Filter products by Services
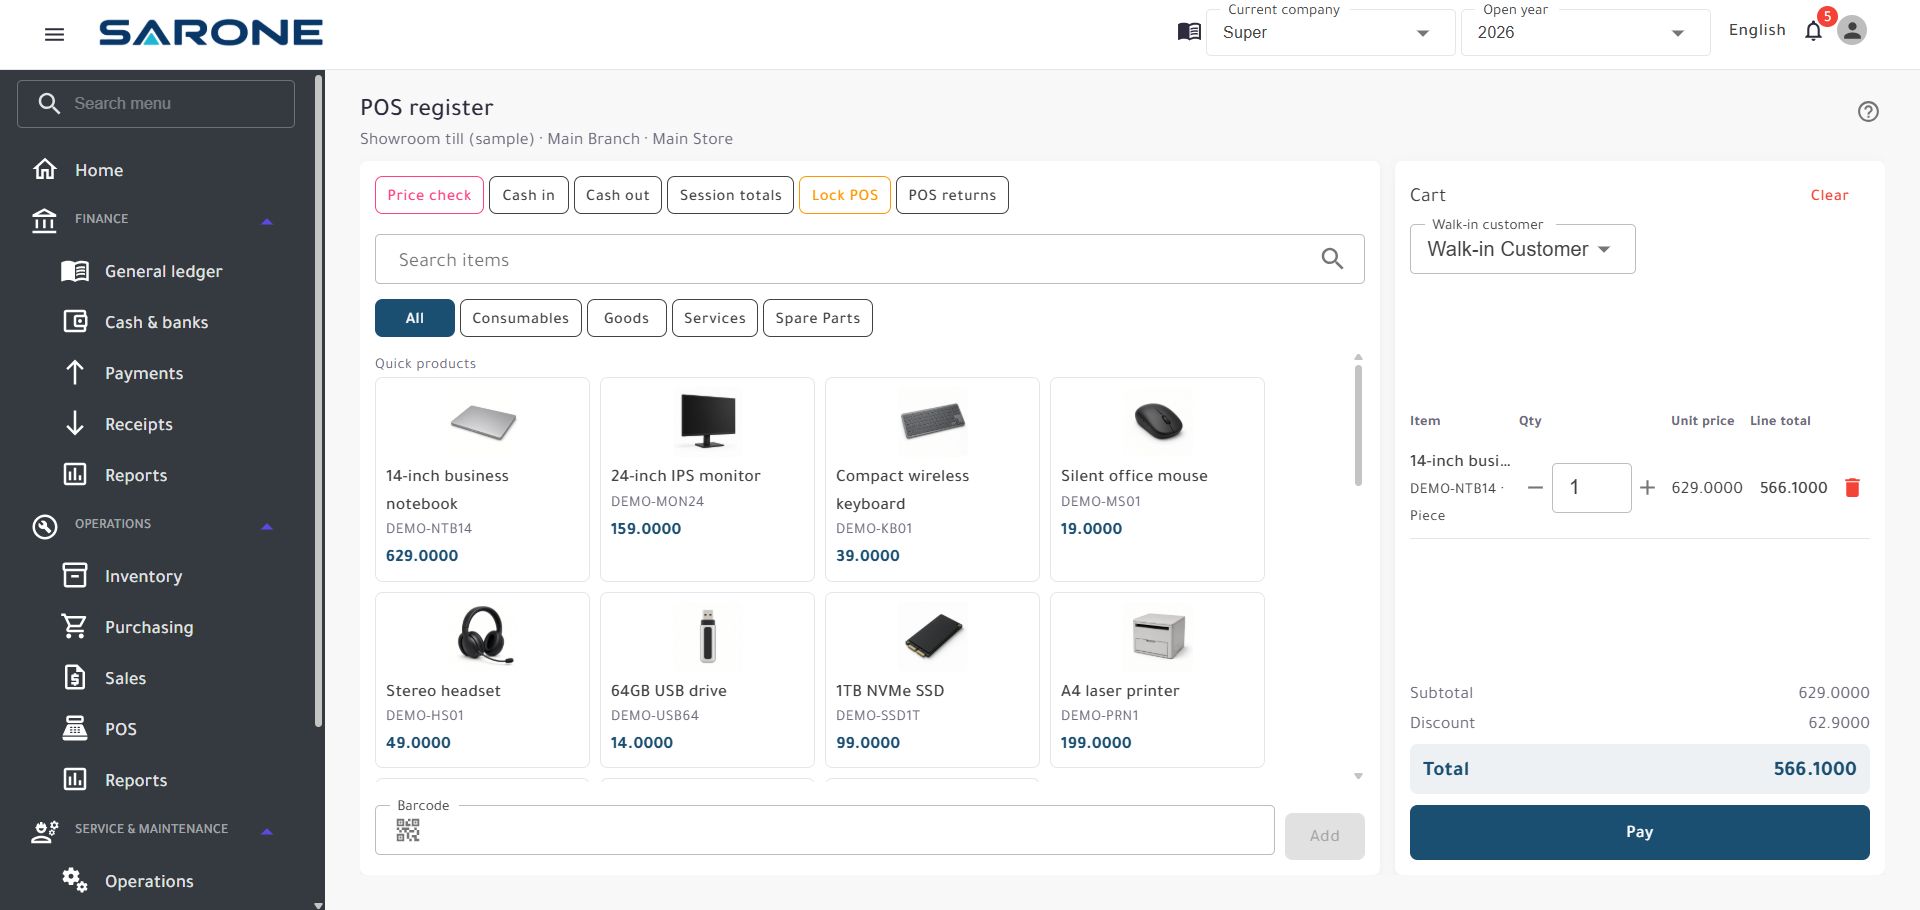1920x910 pixels. [715, 318]
